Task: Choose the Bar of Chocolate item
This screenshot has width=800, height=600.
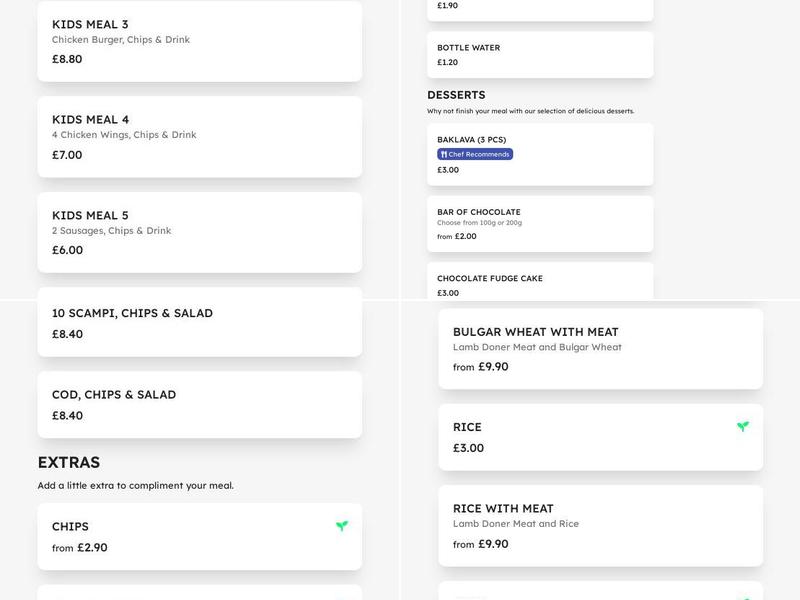Action: point(540,223)
